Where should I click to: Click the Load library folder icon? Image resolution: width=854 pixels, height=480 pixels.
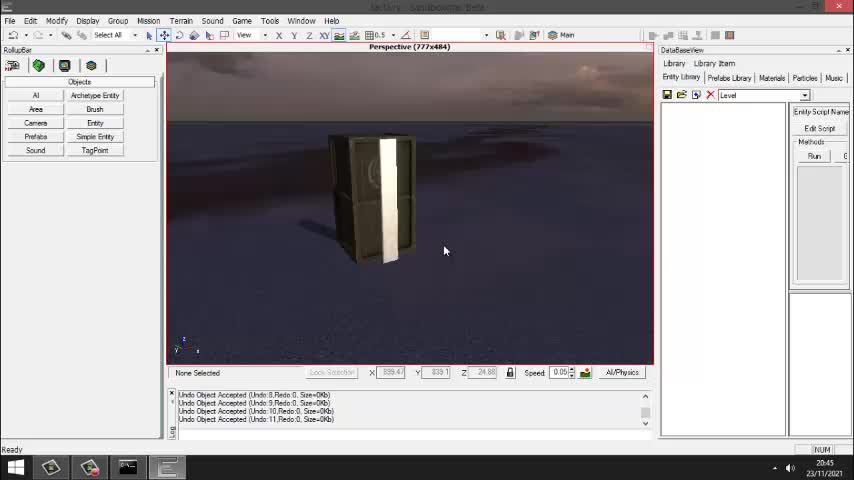pos(681,95)
